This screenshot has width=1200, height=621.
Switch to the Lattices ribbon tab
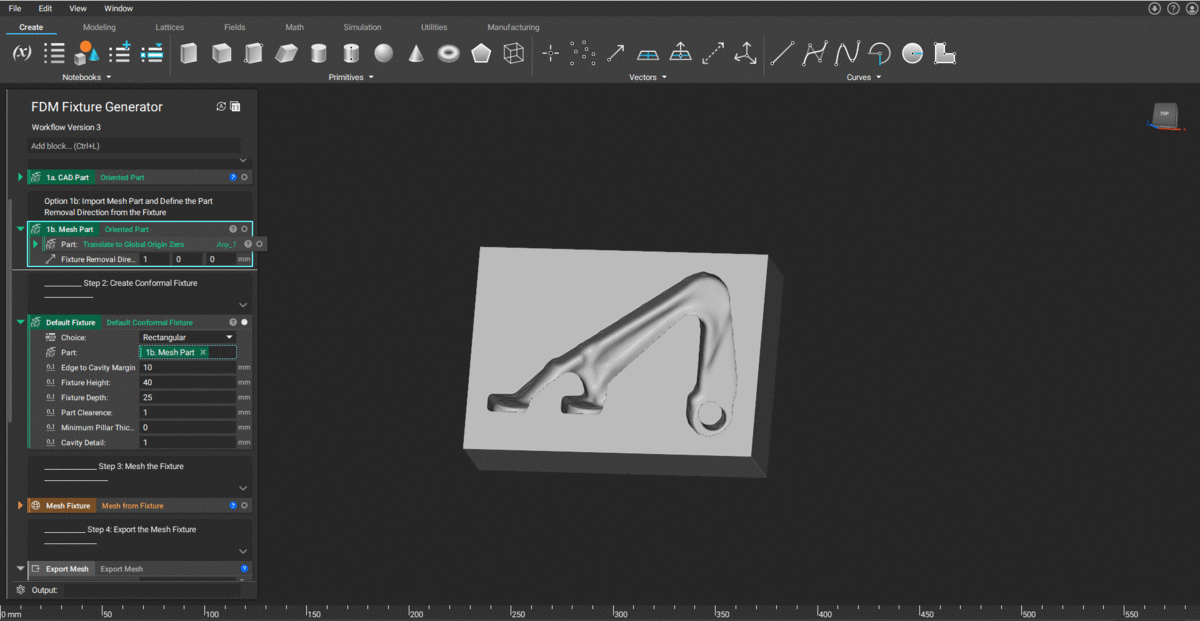(x=170, y=27)
